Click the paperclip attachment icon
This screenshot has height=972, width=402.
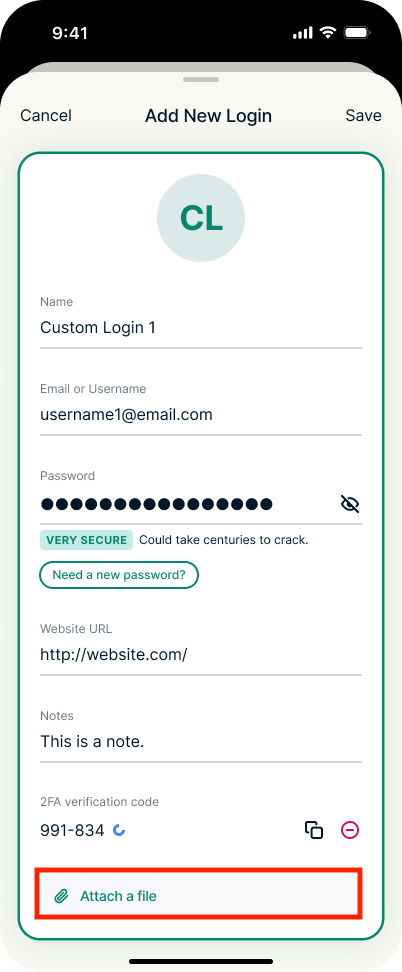tap(61, 896)
